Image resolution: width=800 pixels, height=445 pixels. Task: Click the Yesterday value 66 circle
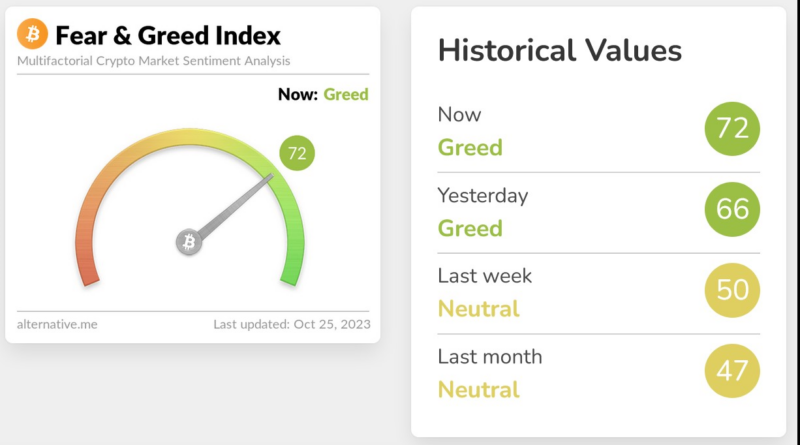coord(732,208)
